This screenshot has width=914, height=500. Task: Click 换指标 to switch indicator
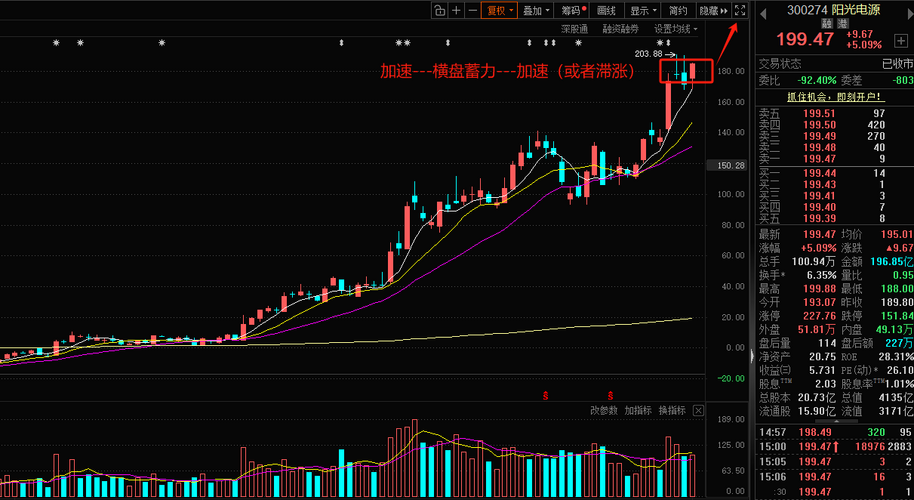coord(672,411)
